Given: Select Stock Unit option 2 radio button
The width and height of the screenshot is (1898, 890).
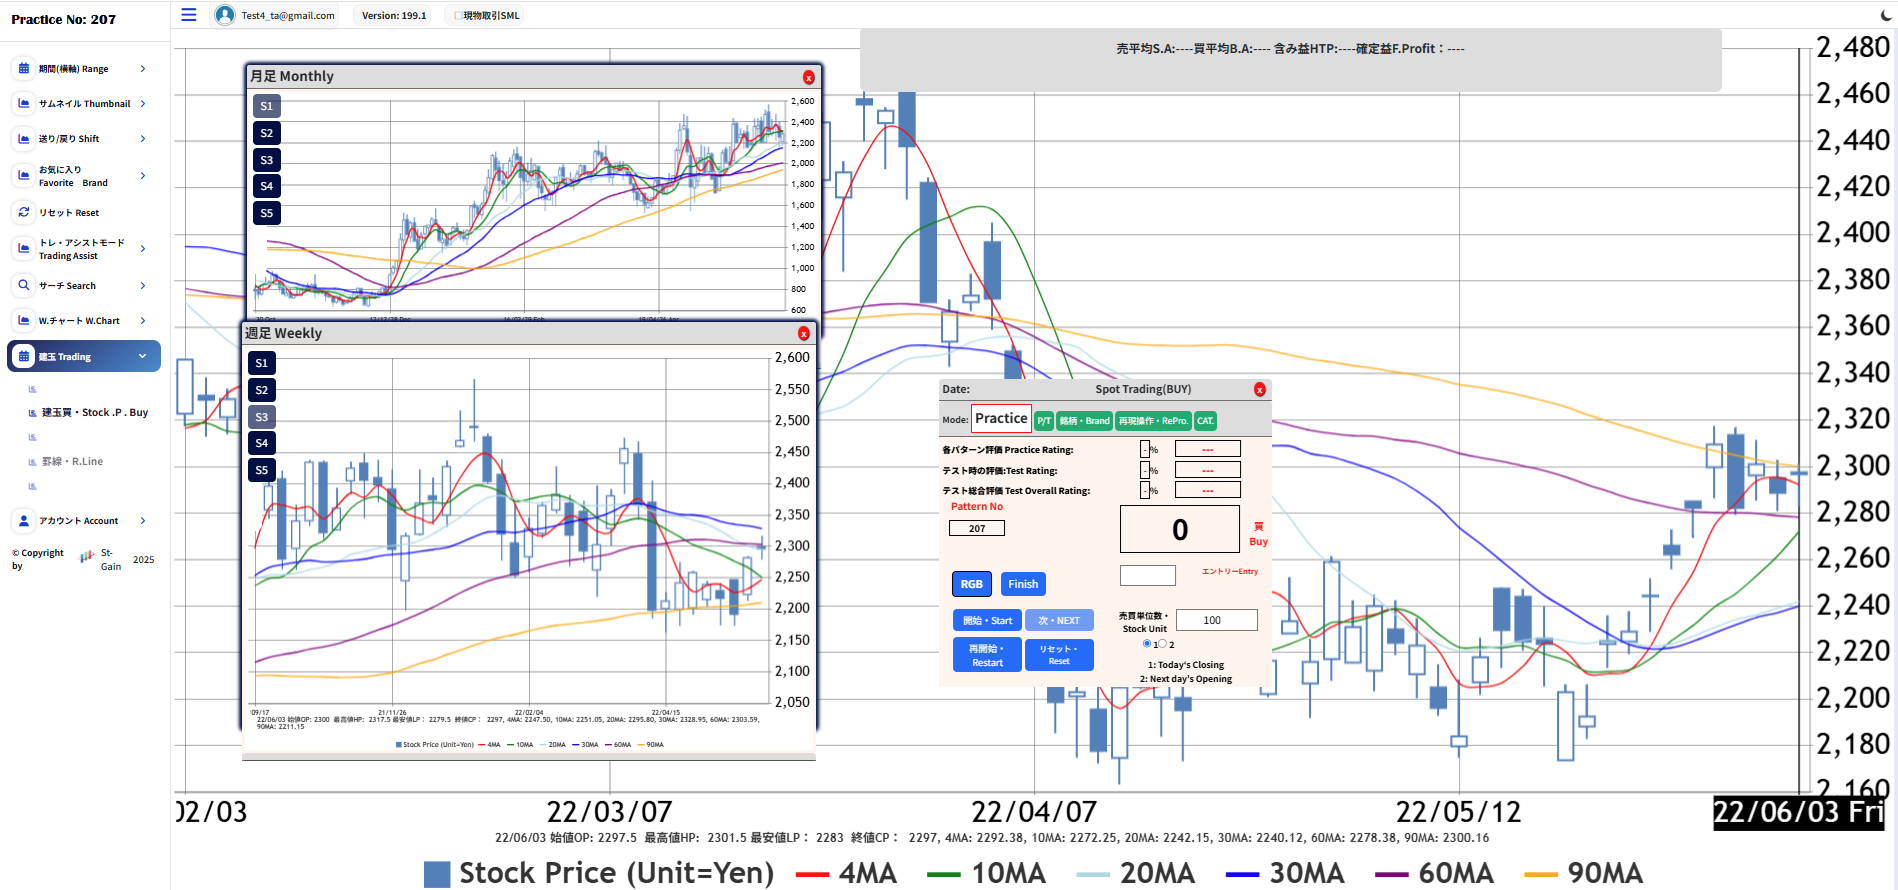Looking at the screenshot, I should pos(1163,644).
